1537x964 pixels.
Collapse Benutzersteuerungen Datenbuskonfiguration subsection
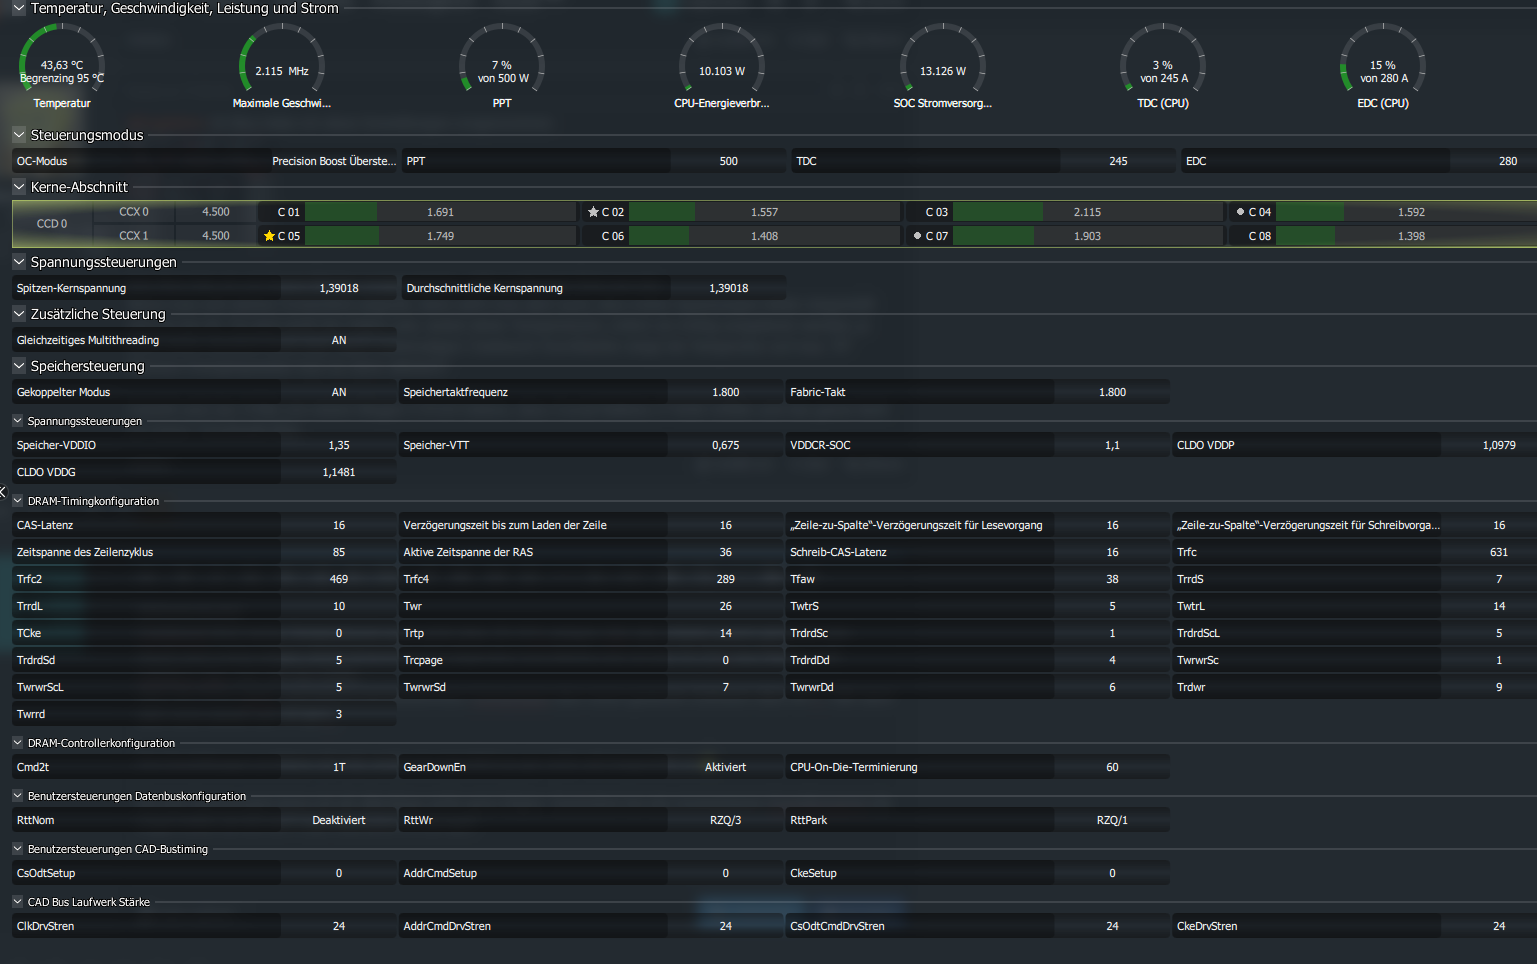[x=18, y=796]
